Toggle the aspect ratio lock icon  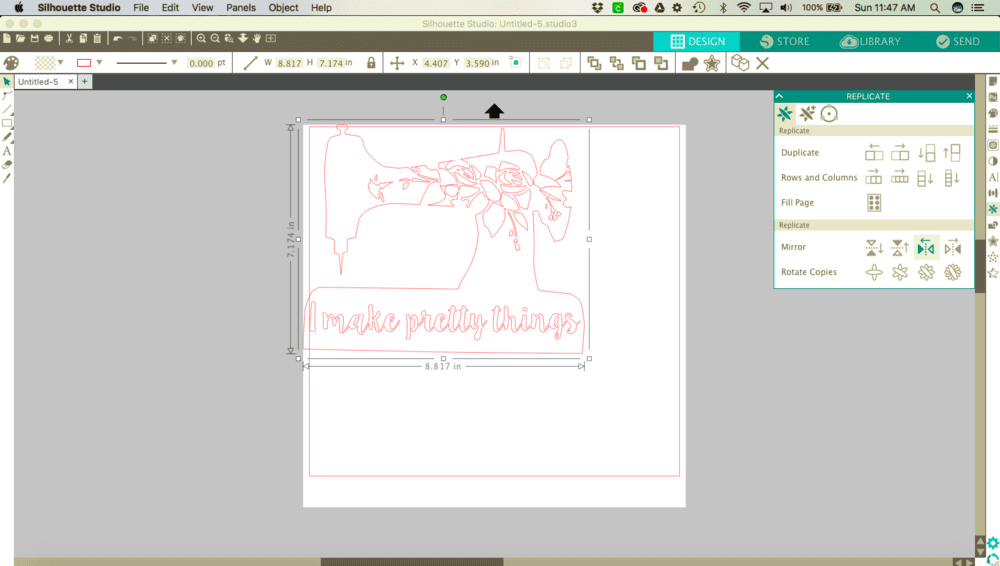[371, 63]
